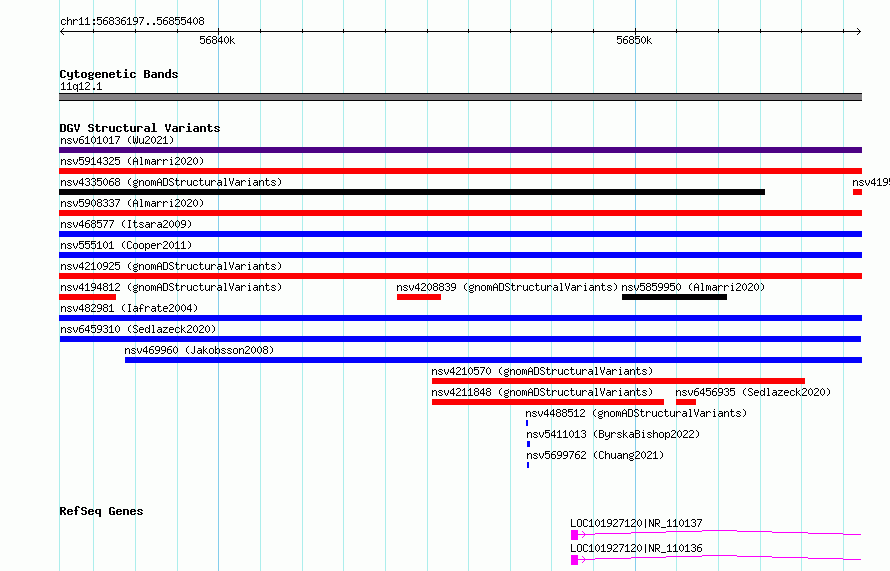Open nsv4210925 (gnomADStructuralVariants) label
Screen dimensions: 890x571
tap(171, 266)
